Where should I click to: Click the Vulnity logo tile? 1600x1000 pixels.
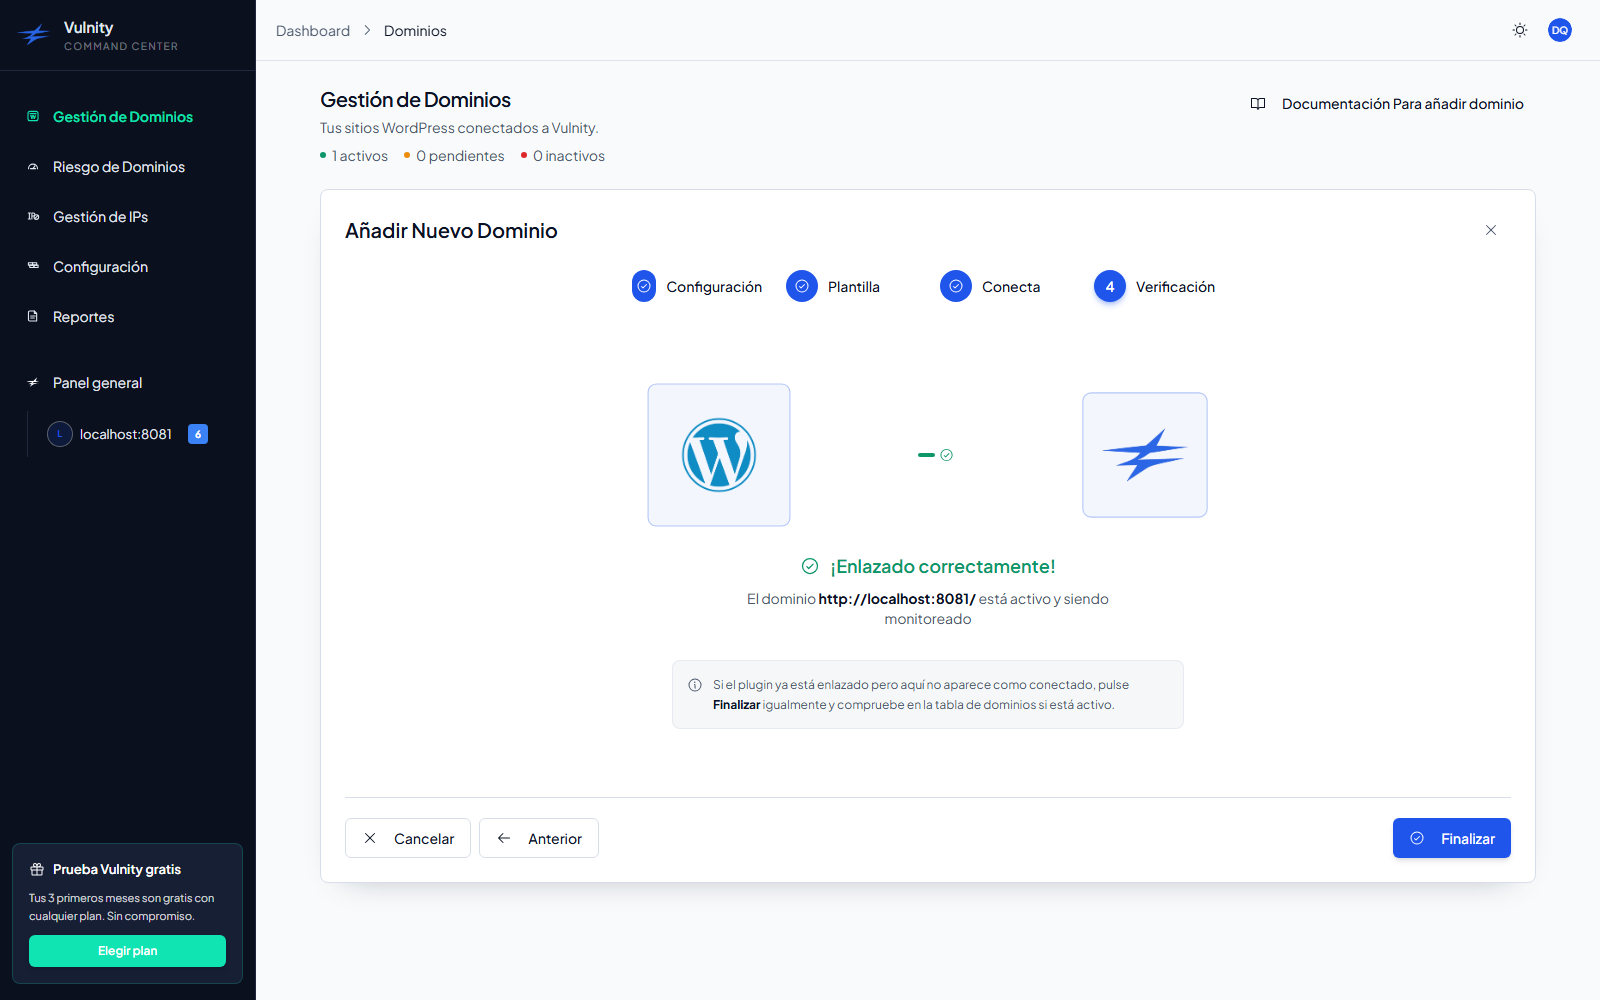1145,455
